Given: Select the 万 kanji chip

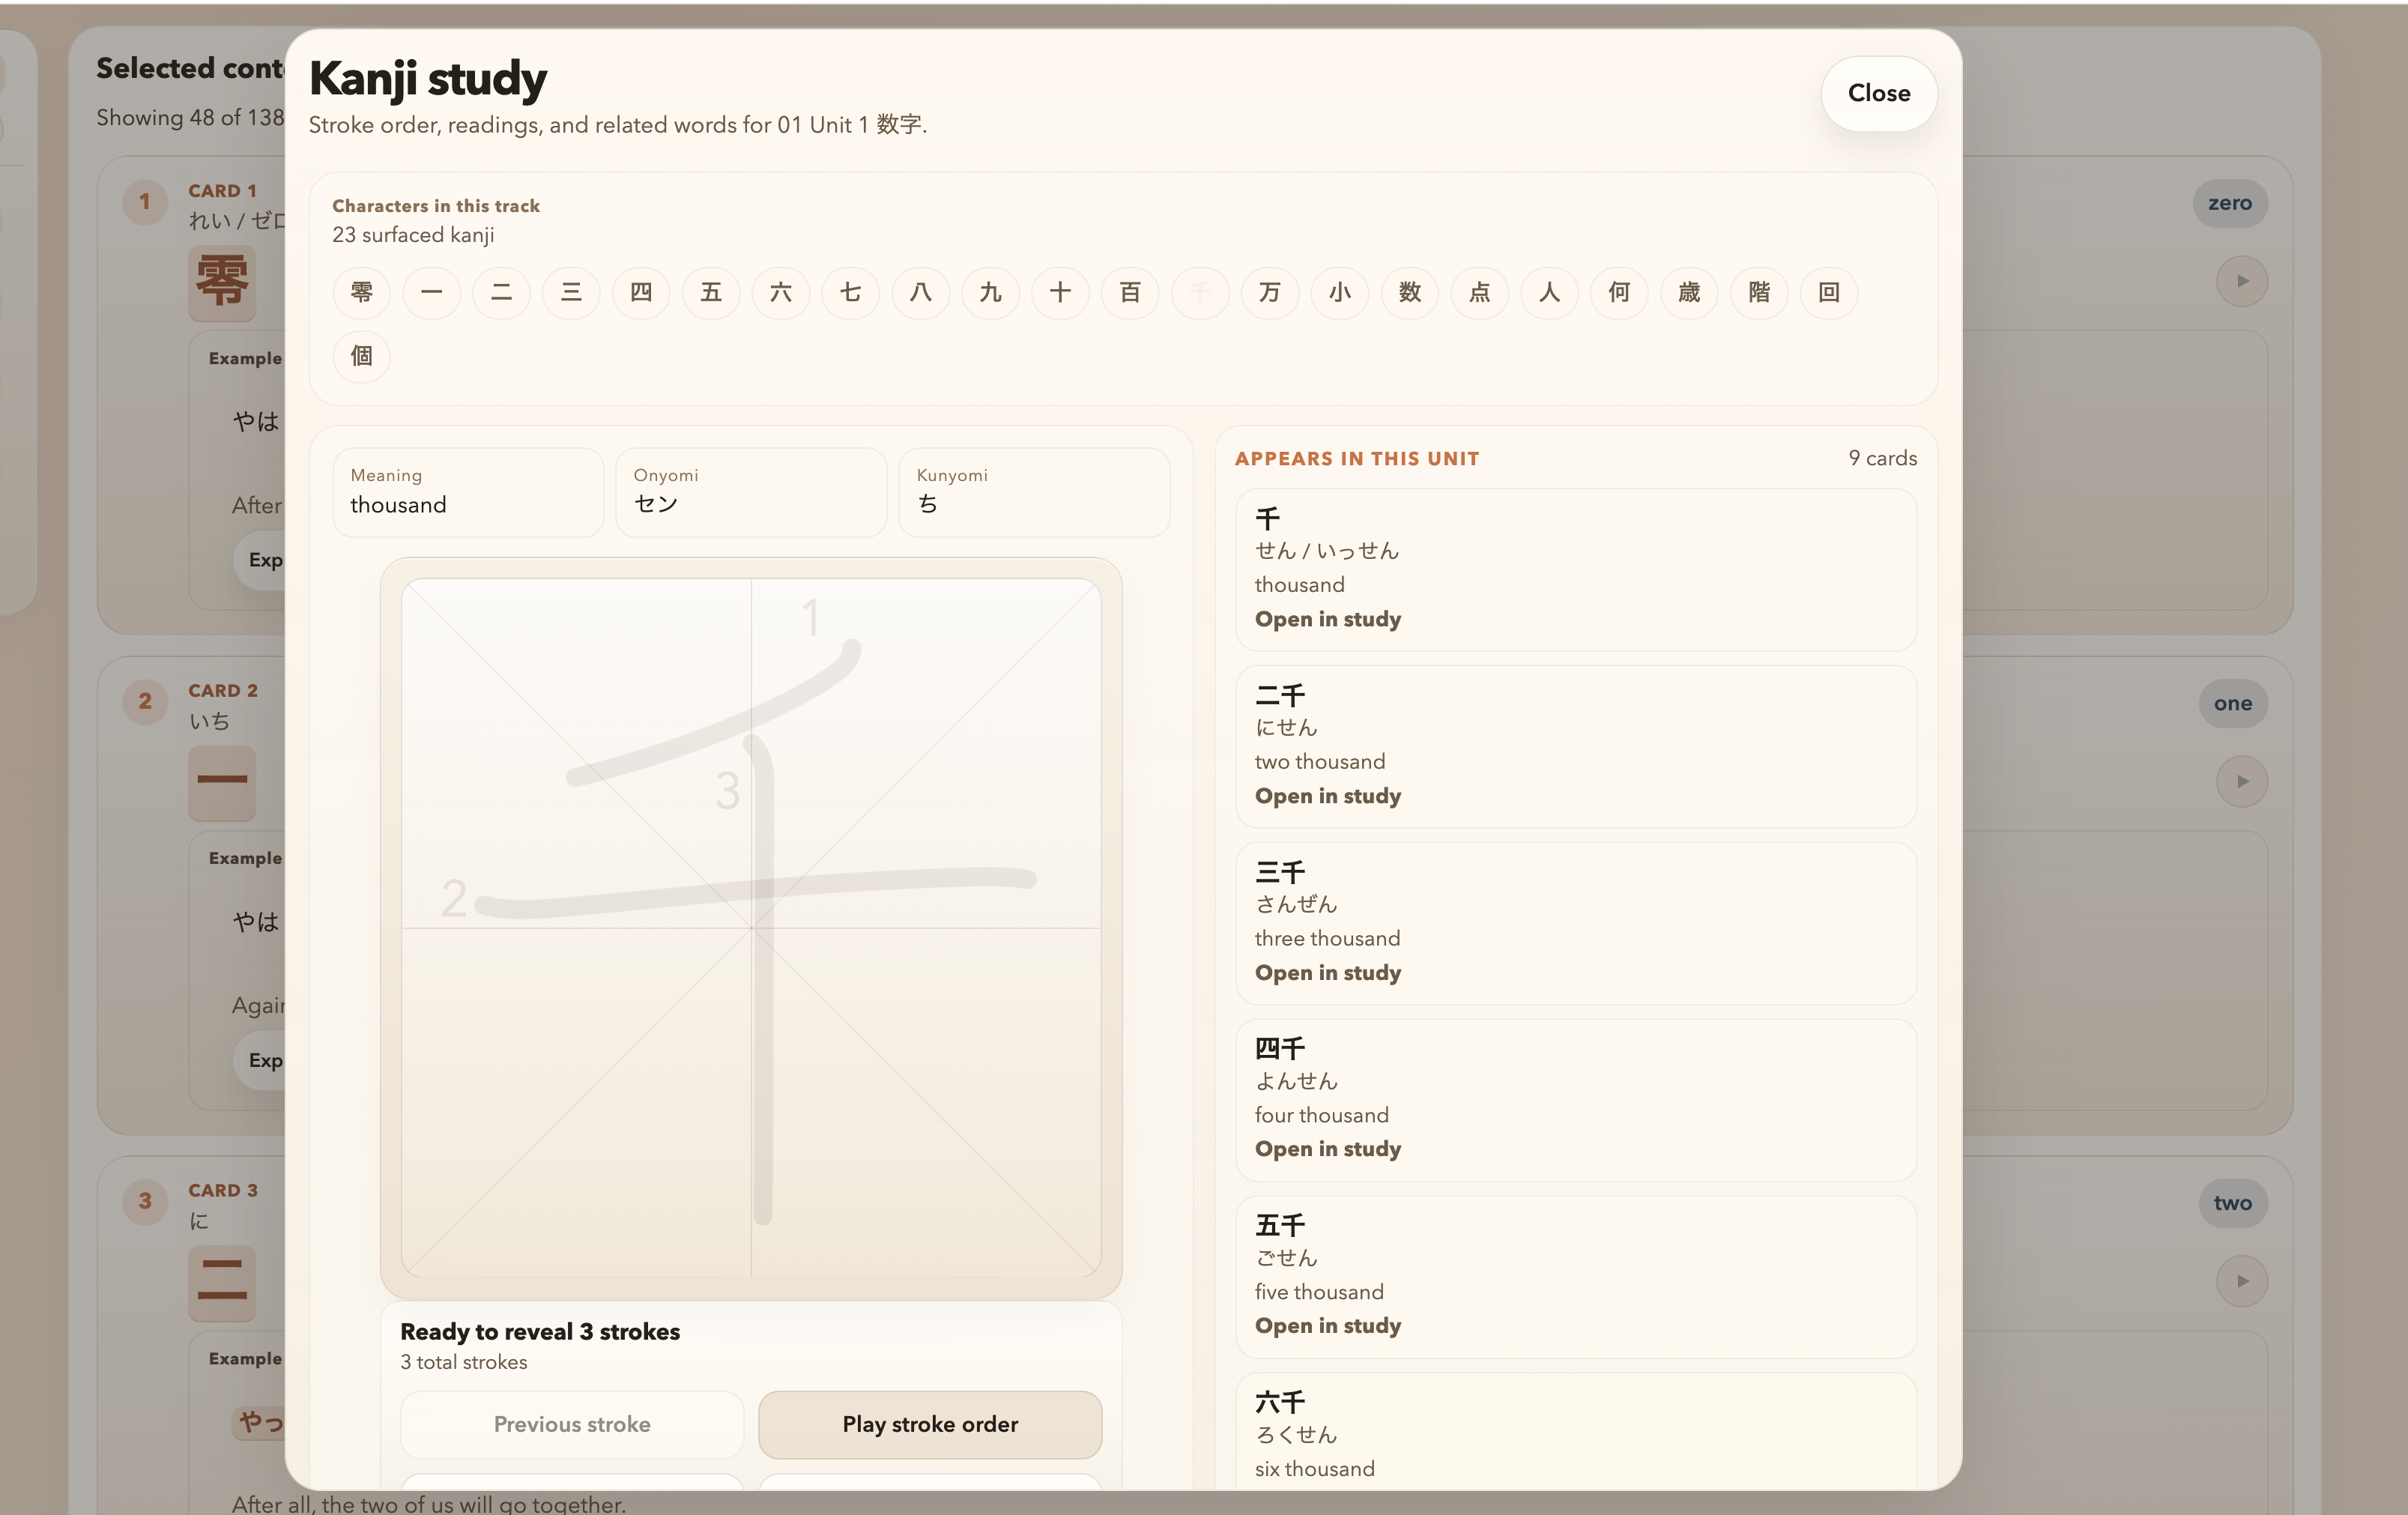Looking at the screenshot, I should pyautogui.click(x=1270, y=292).
